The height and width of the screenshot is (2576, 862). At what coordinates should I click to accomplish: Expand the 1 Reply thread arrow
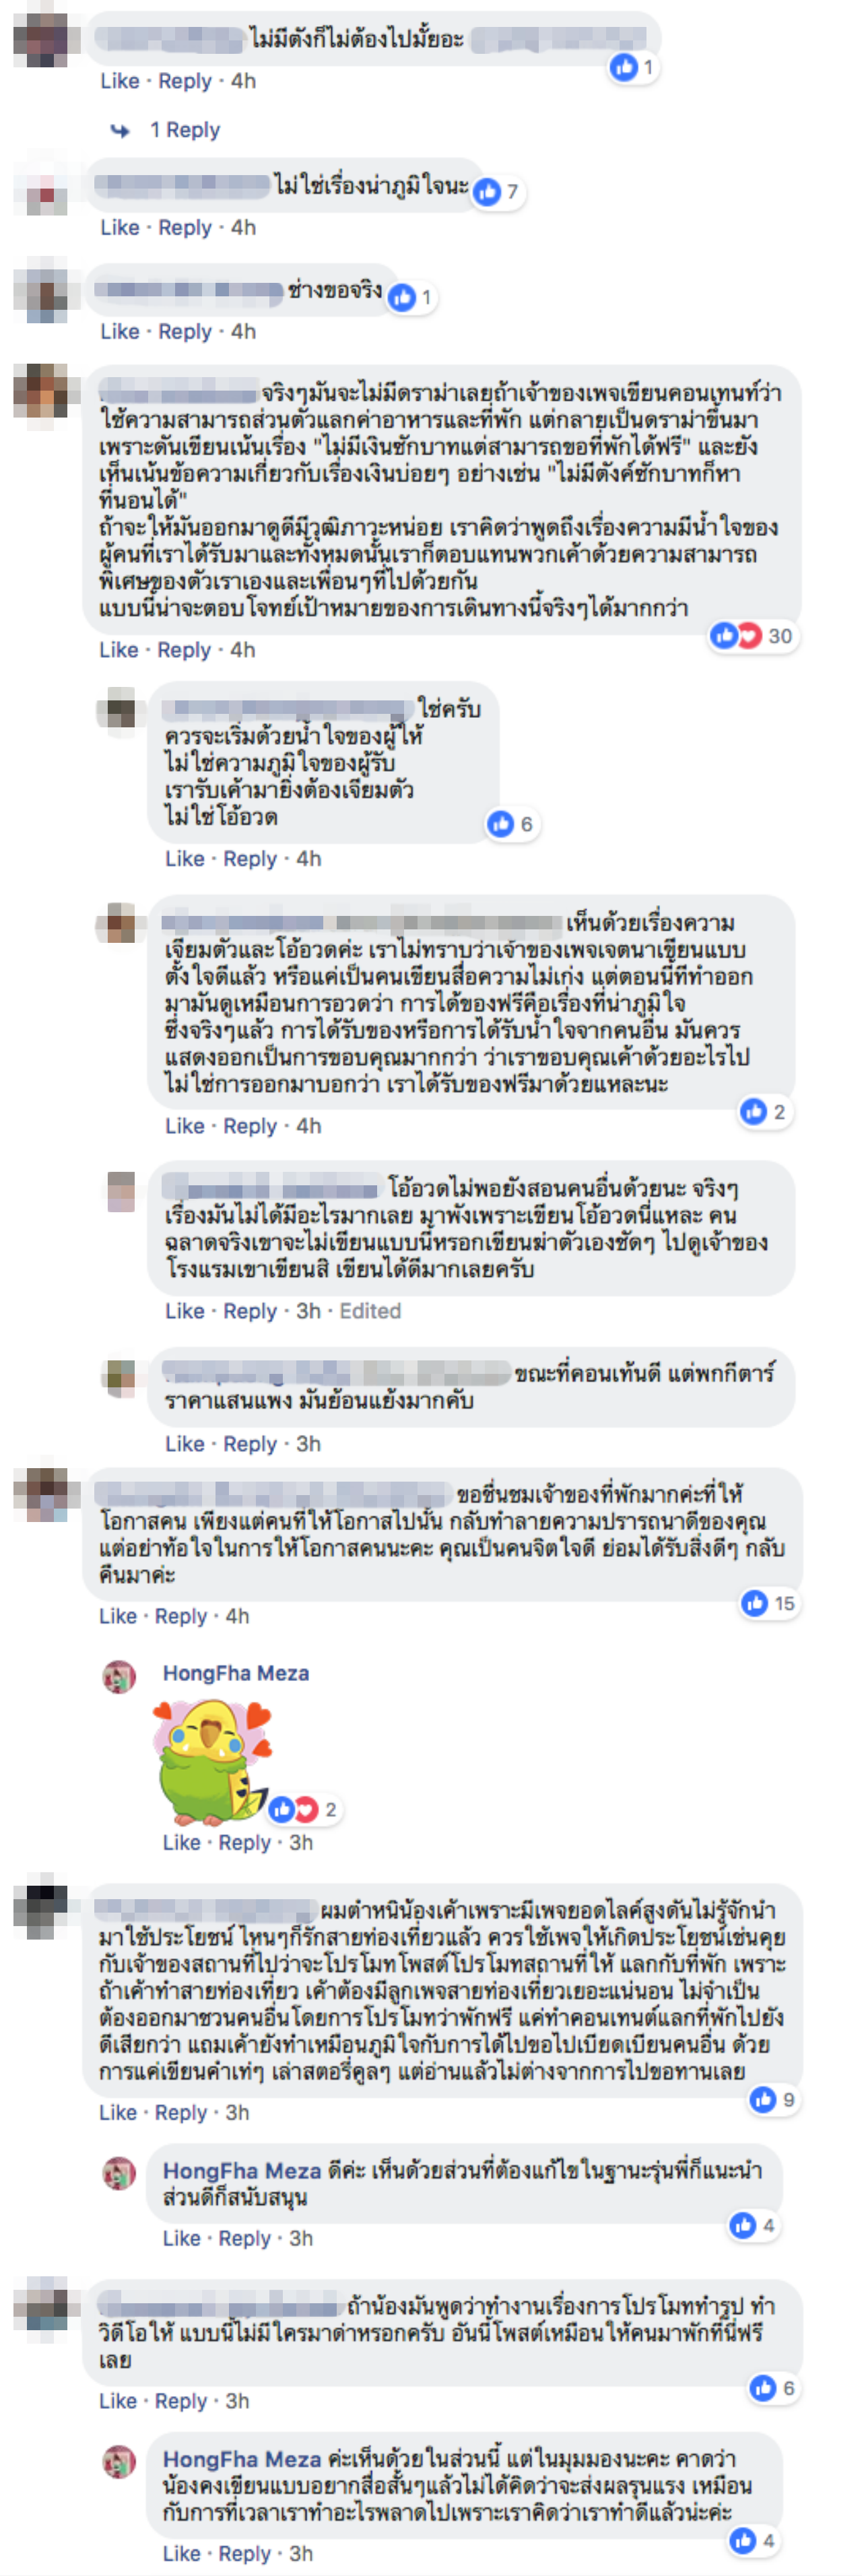point(120,130)
